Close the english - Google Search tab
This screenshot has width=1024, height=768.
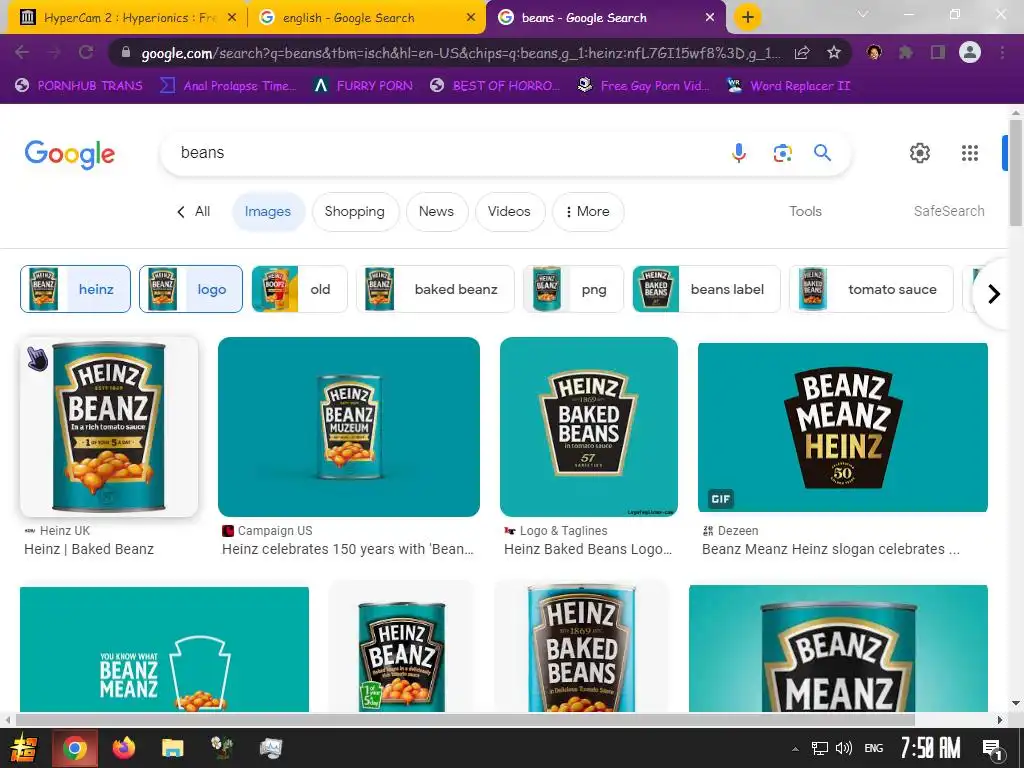(x=471, y=18)
